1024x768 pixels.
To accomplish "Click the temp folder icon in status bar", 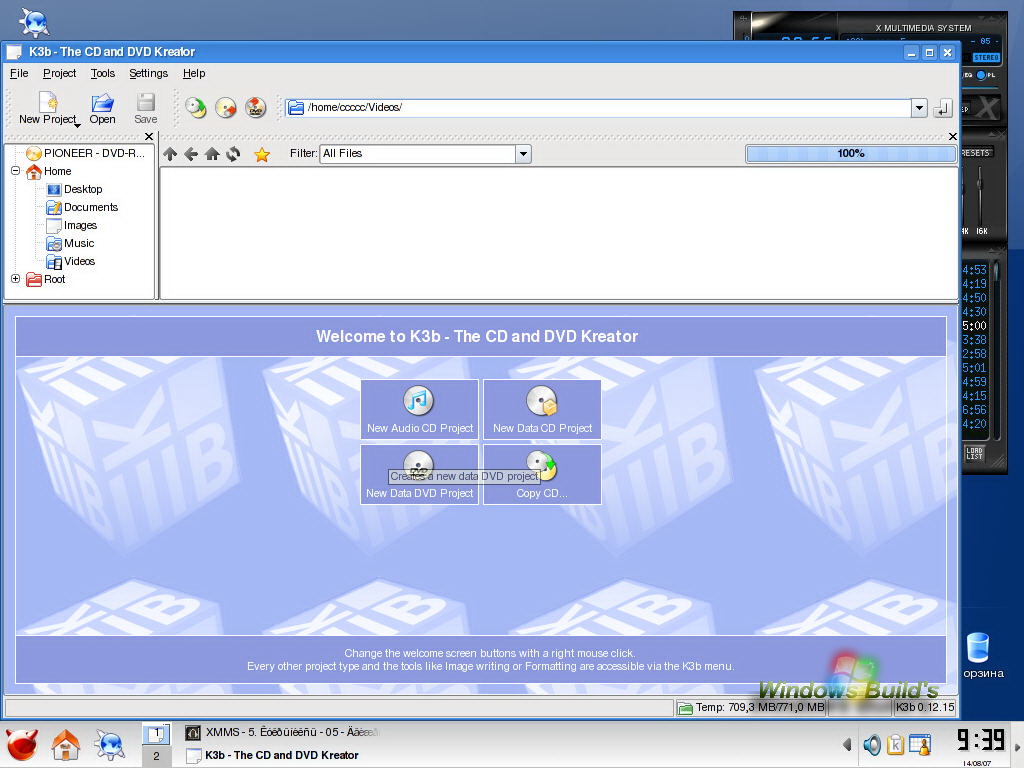I will [x=685, y=708].
